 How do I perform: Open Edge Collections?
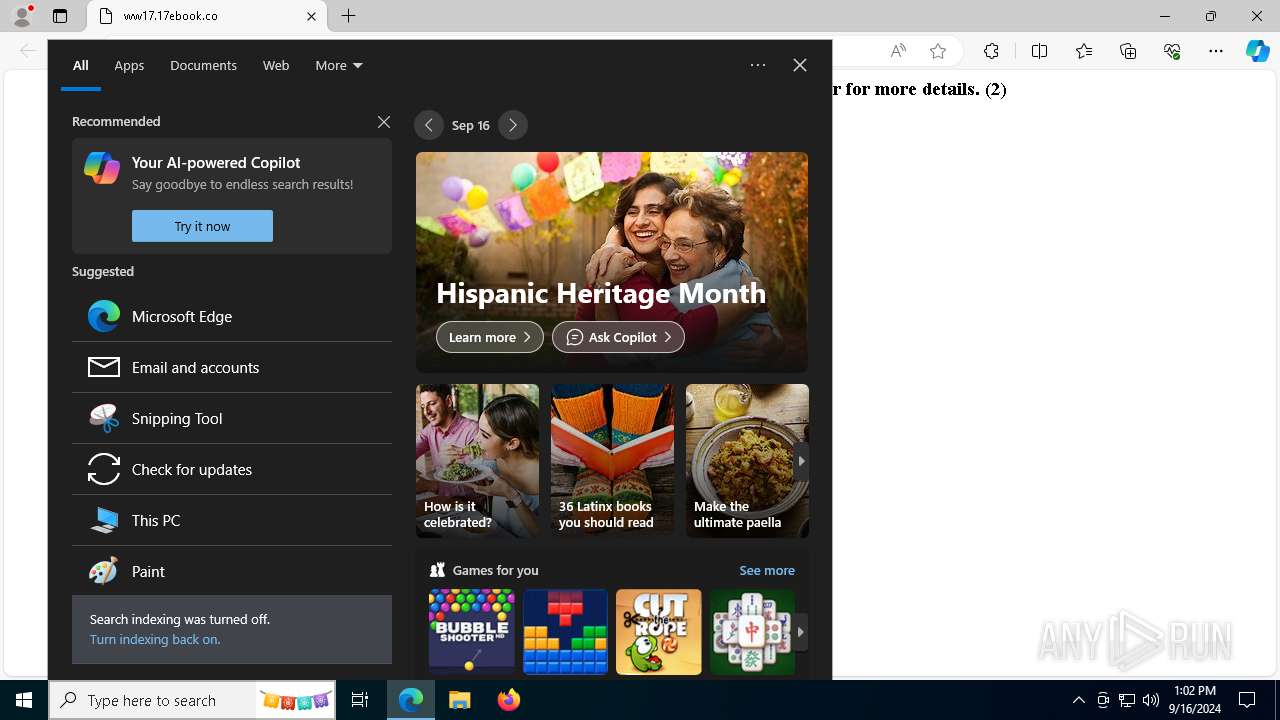tap(1128, 51)
